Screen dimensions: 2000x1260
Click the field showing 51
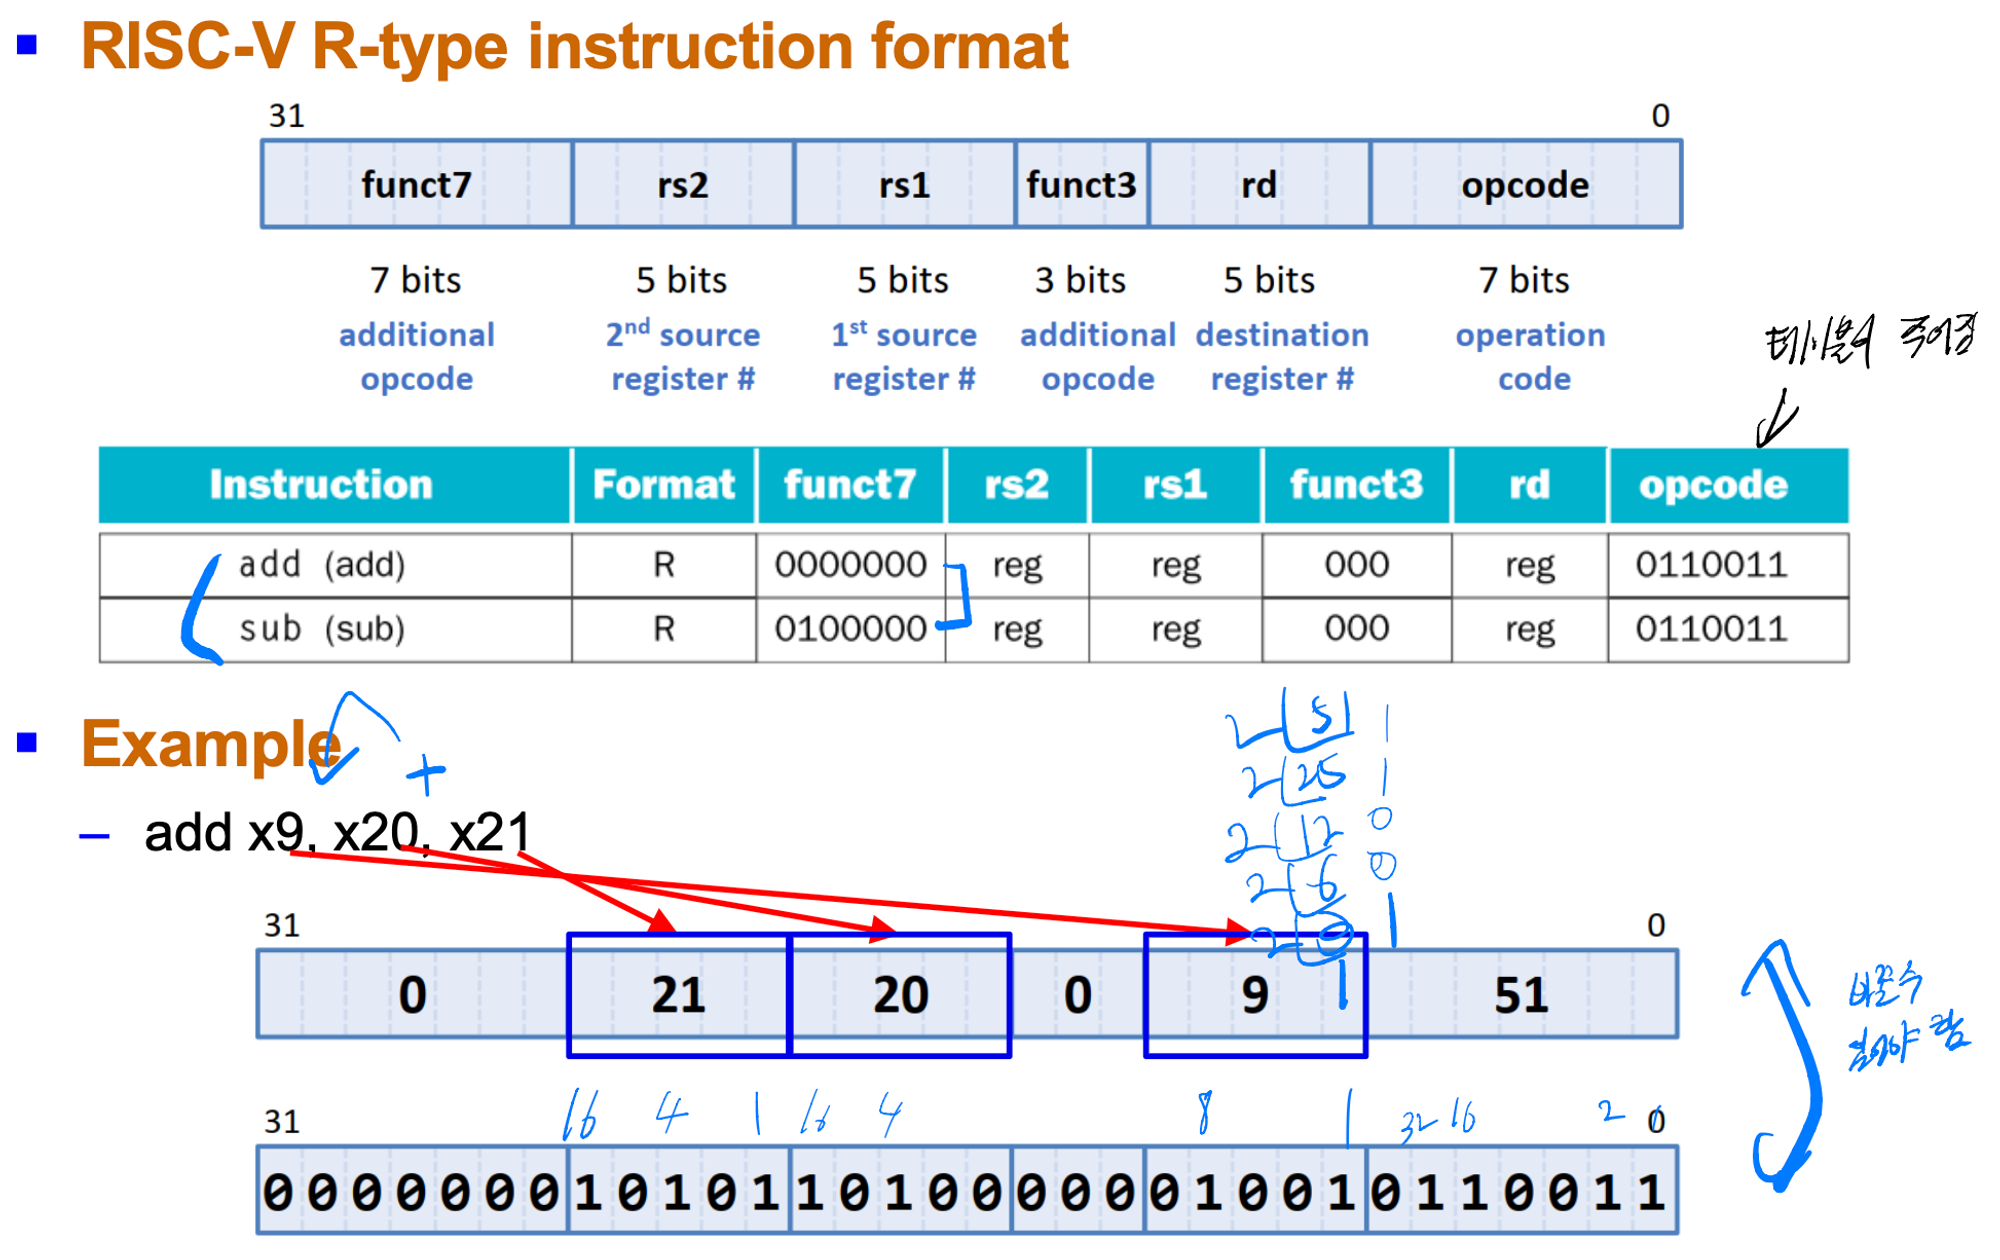[1521, 995]
